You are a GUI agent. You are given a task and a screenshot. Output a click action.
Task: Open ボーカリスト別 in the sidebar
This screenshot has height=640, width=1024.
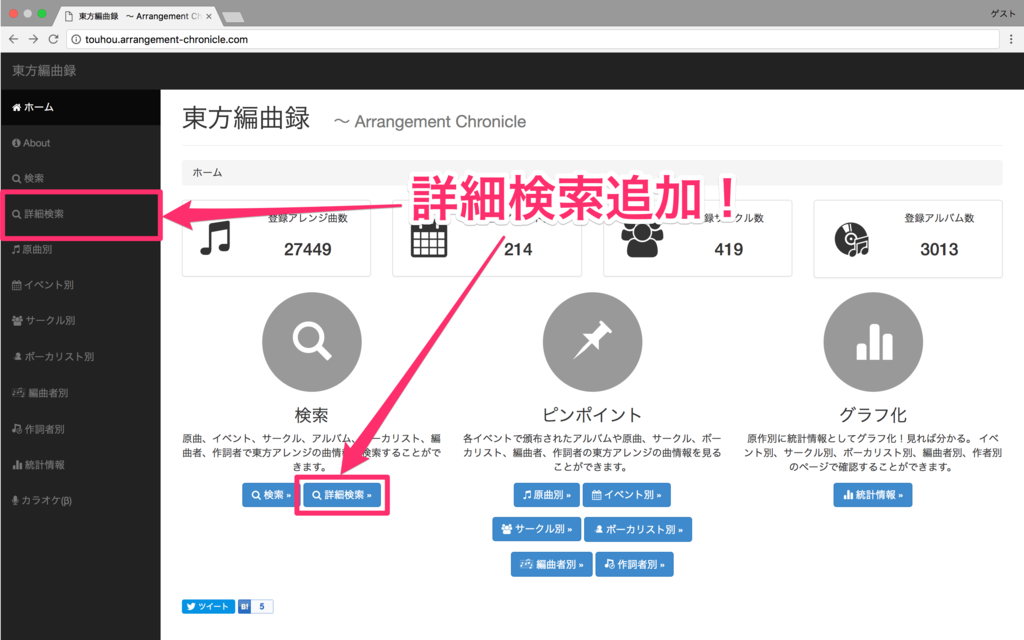(x=80, y=357)
